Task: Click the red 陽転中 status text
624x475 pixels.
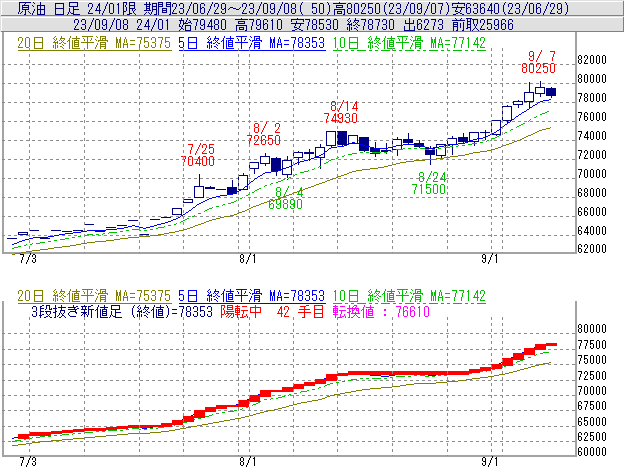Action: [x=241, y=311]
